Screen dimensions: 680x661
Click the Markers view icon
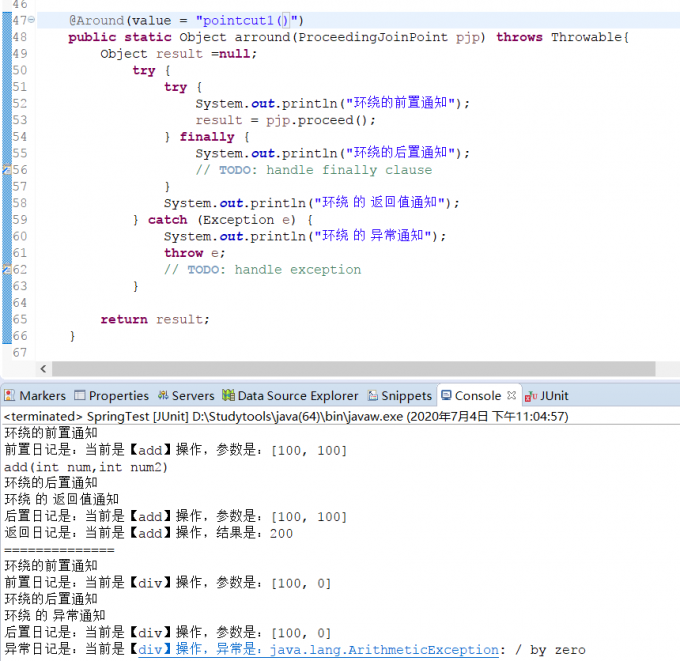tap(10, 396)
